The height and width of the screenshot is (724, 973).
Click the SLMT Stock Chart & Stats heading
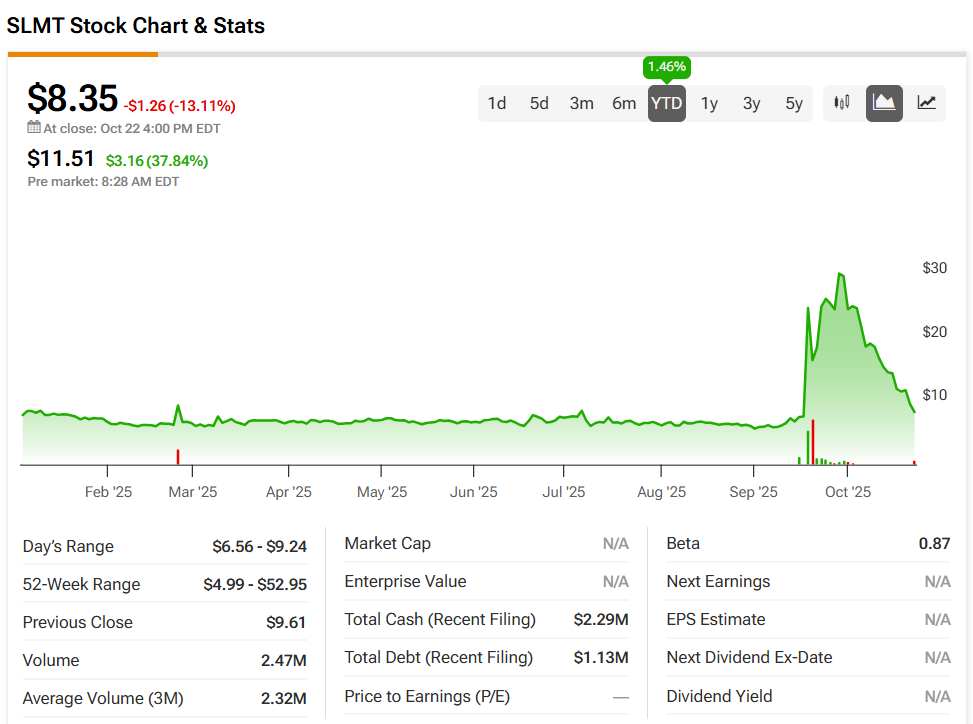click(x=136, y=26)
